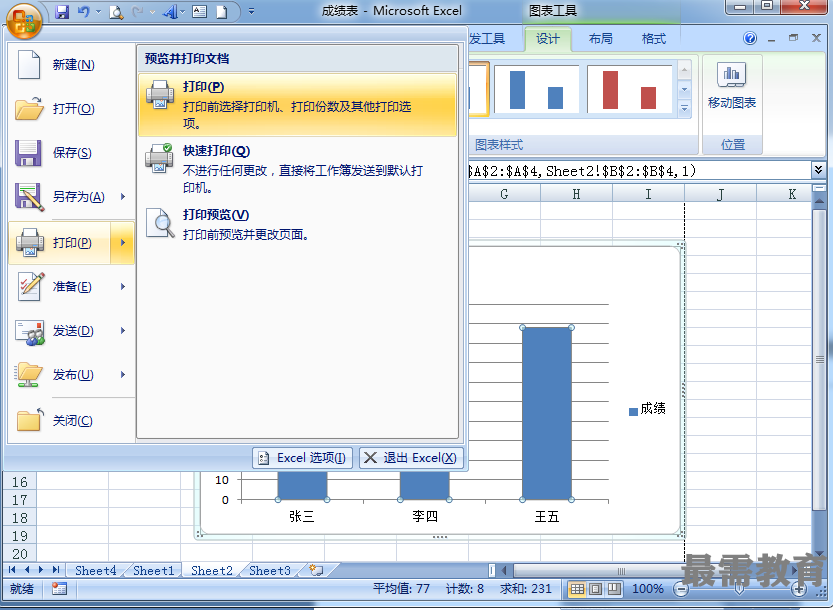The width and height of the screenshot is (833, 610).
Task: Select 保存(S) in Office menu
Action: (x=72, y=153)
